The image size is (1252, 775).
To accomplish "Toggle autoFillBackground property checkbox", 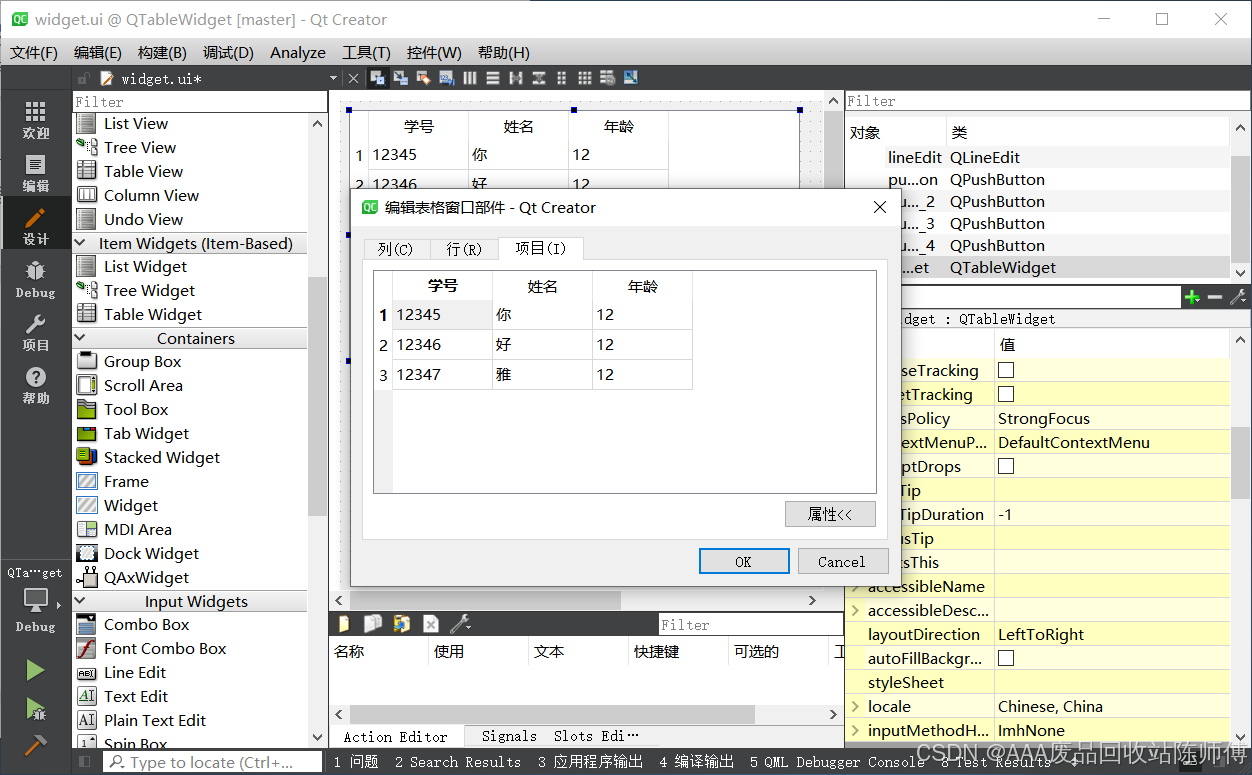I will pos(1006,658).
